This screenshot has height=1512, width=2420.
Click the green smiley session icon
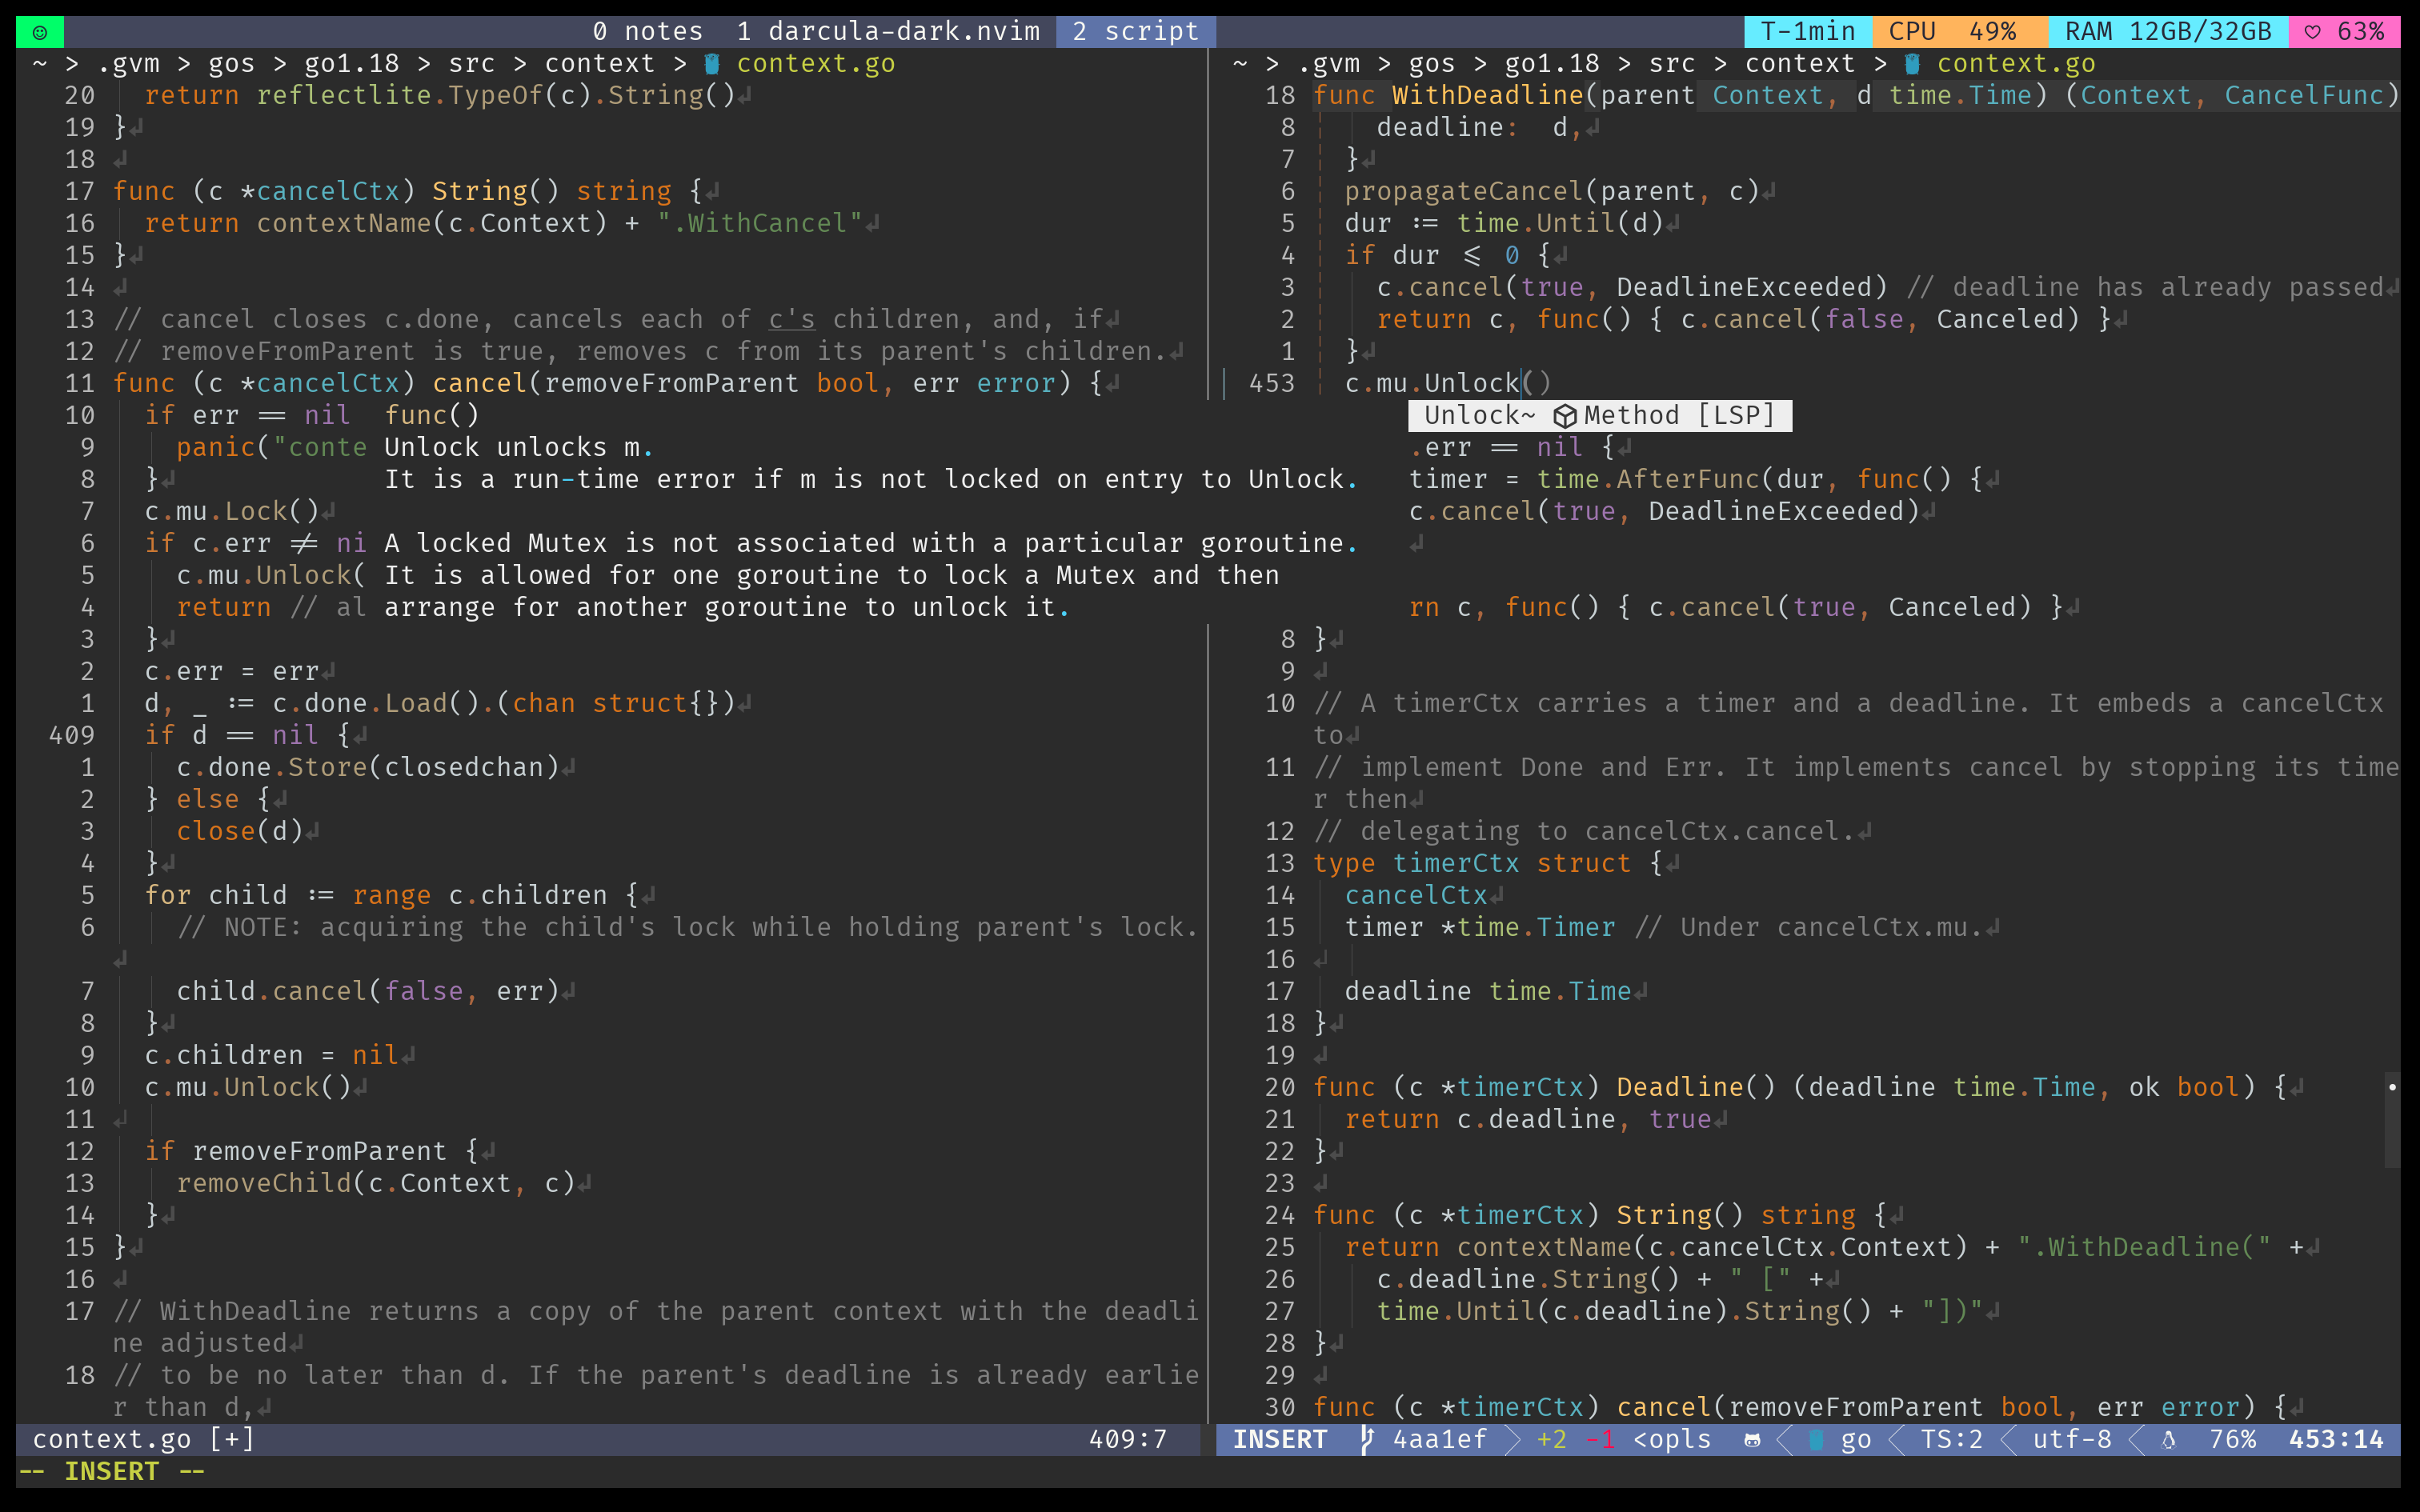pos(40,32)
